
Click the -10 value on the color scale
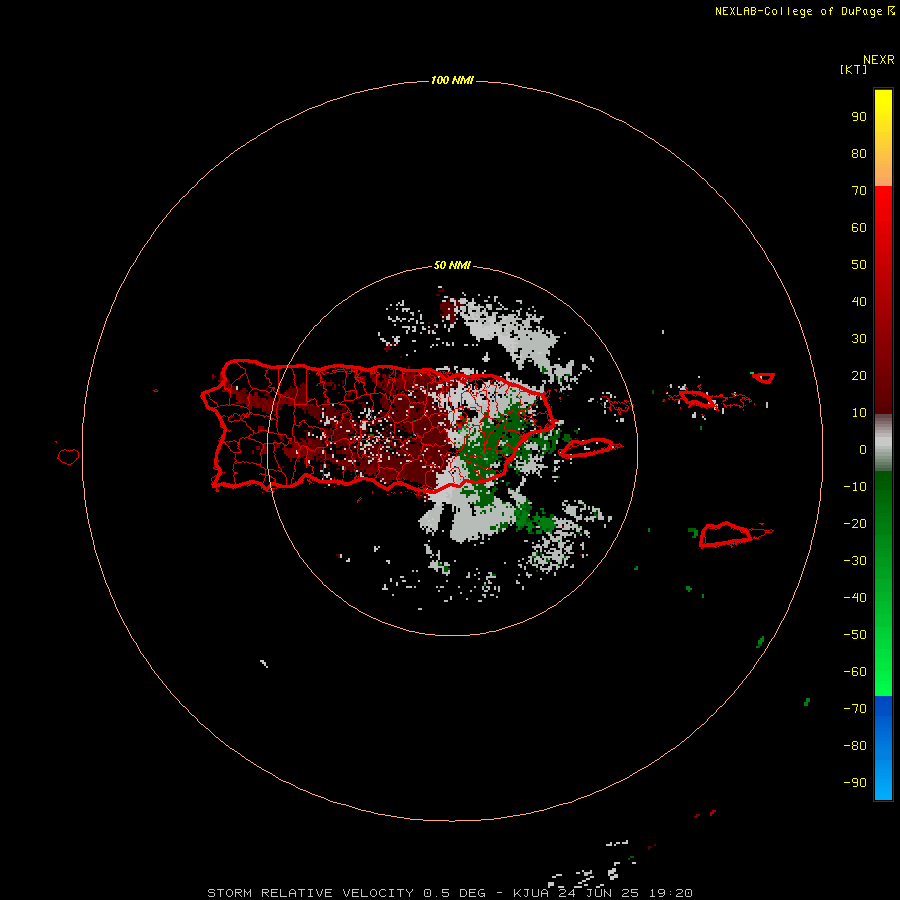[855, 487]
